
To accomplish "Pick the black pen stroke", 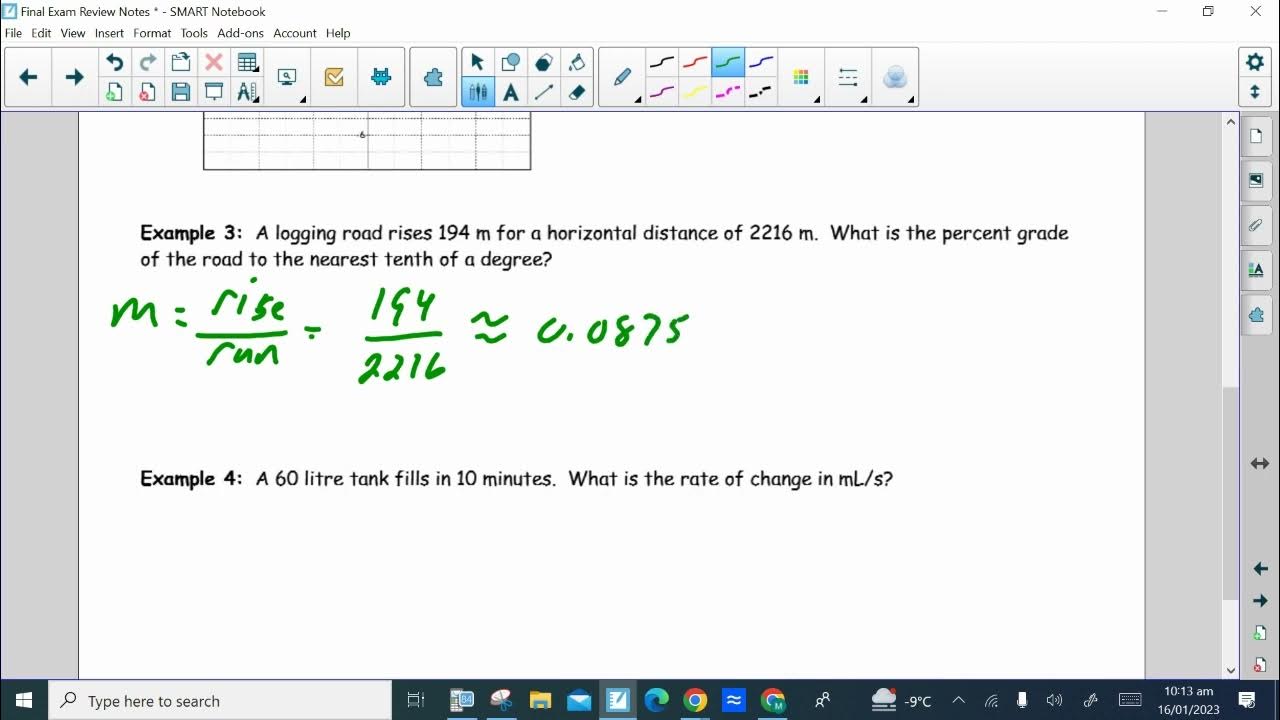I will pyautogui.click(x=662, y=63).
